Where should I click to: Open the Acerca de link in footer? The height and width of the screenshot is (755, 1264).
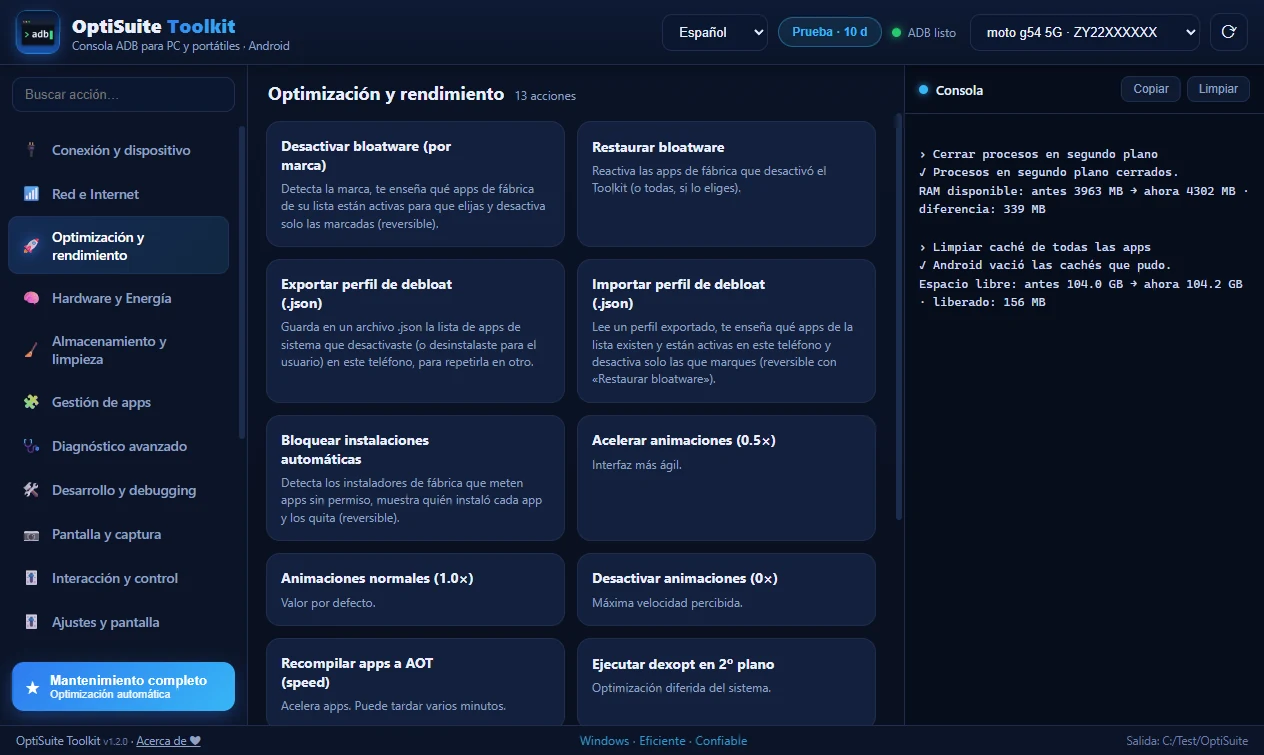click(168, 741)
